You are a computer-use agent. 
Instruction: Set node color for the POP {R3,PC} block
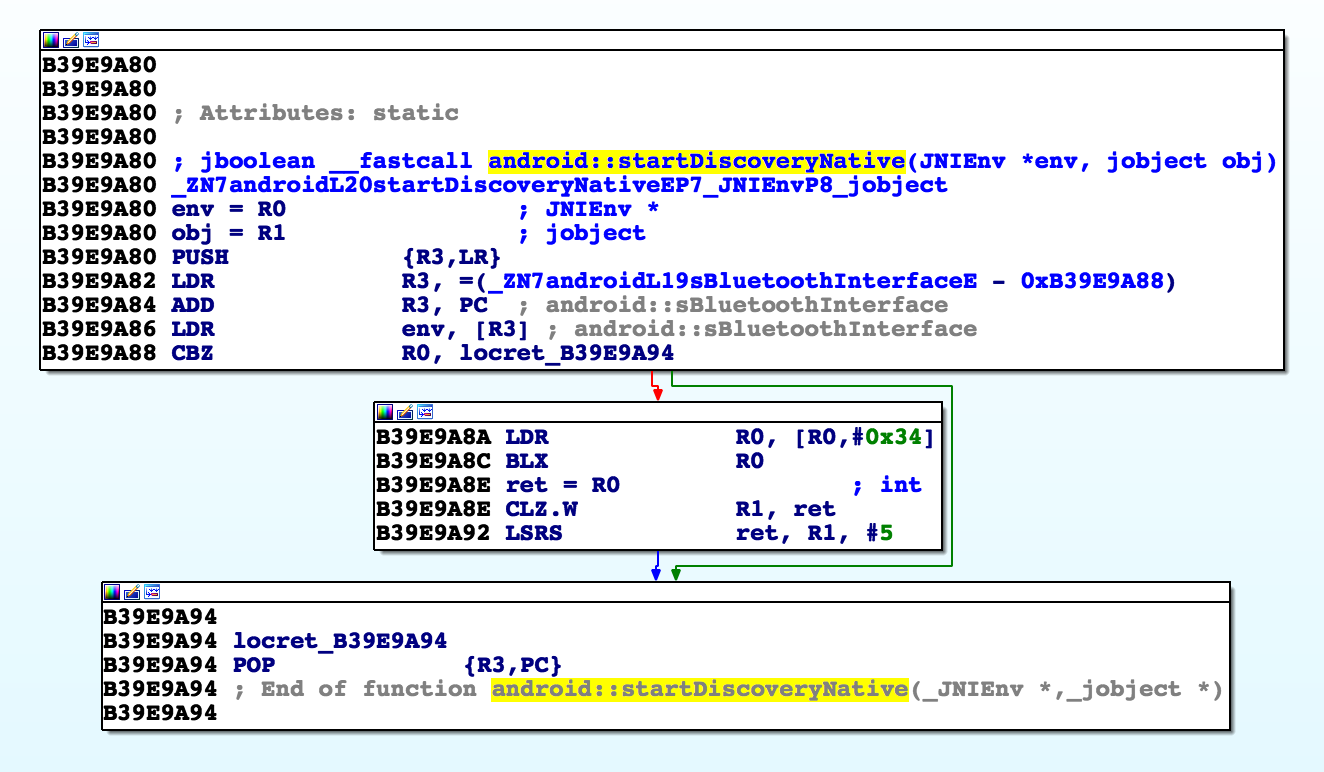(x=112, y=592)
